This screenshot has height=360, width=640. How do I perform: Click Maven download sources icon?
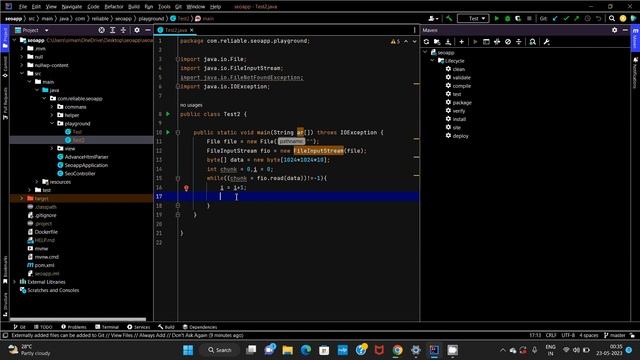coord(448,42)
